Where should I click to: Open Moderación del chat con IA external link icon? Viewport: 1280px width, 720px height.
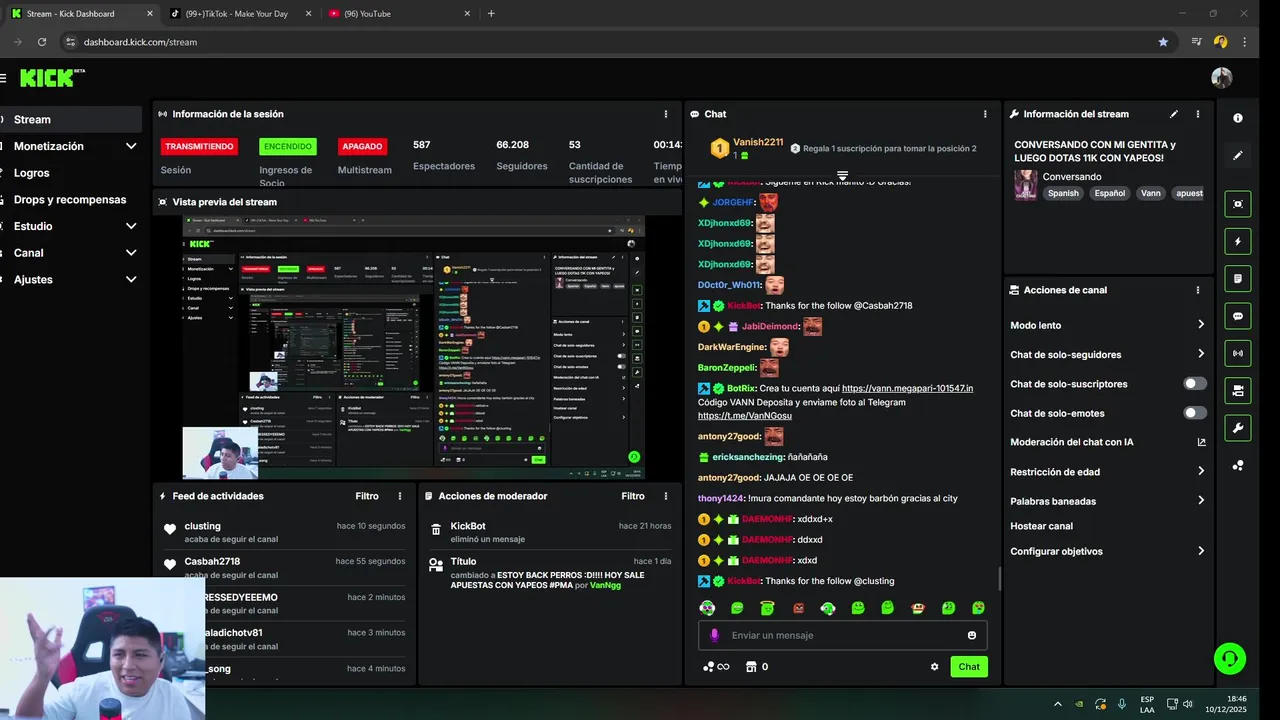tap(1201, 442)
